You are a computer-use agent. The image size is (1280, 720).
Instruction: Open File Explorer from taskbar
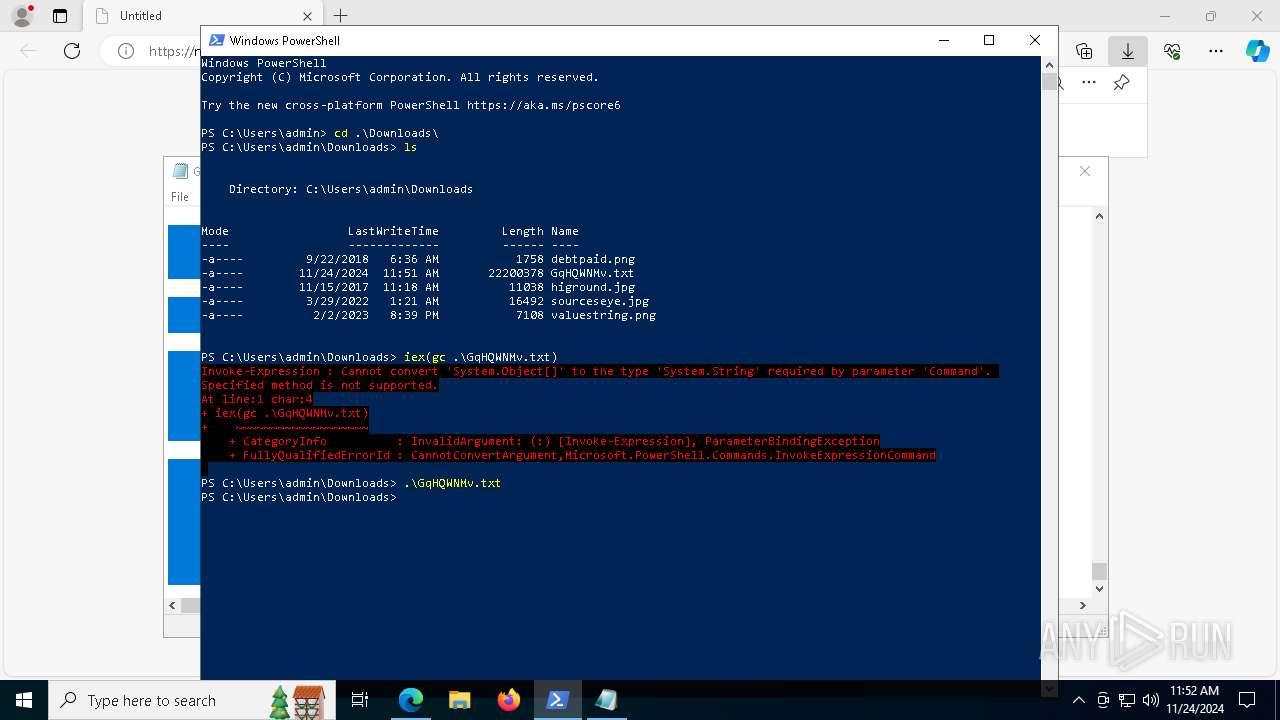460,700
